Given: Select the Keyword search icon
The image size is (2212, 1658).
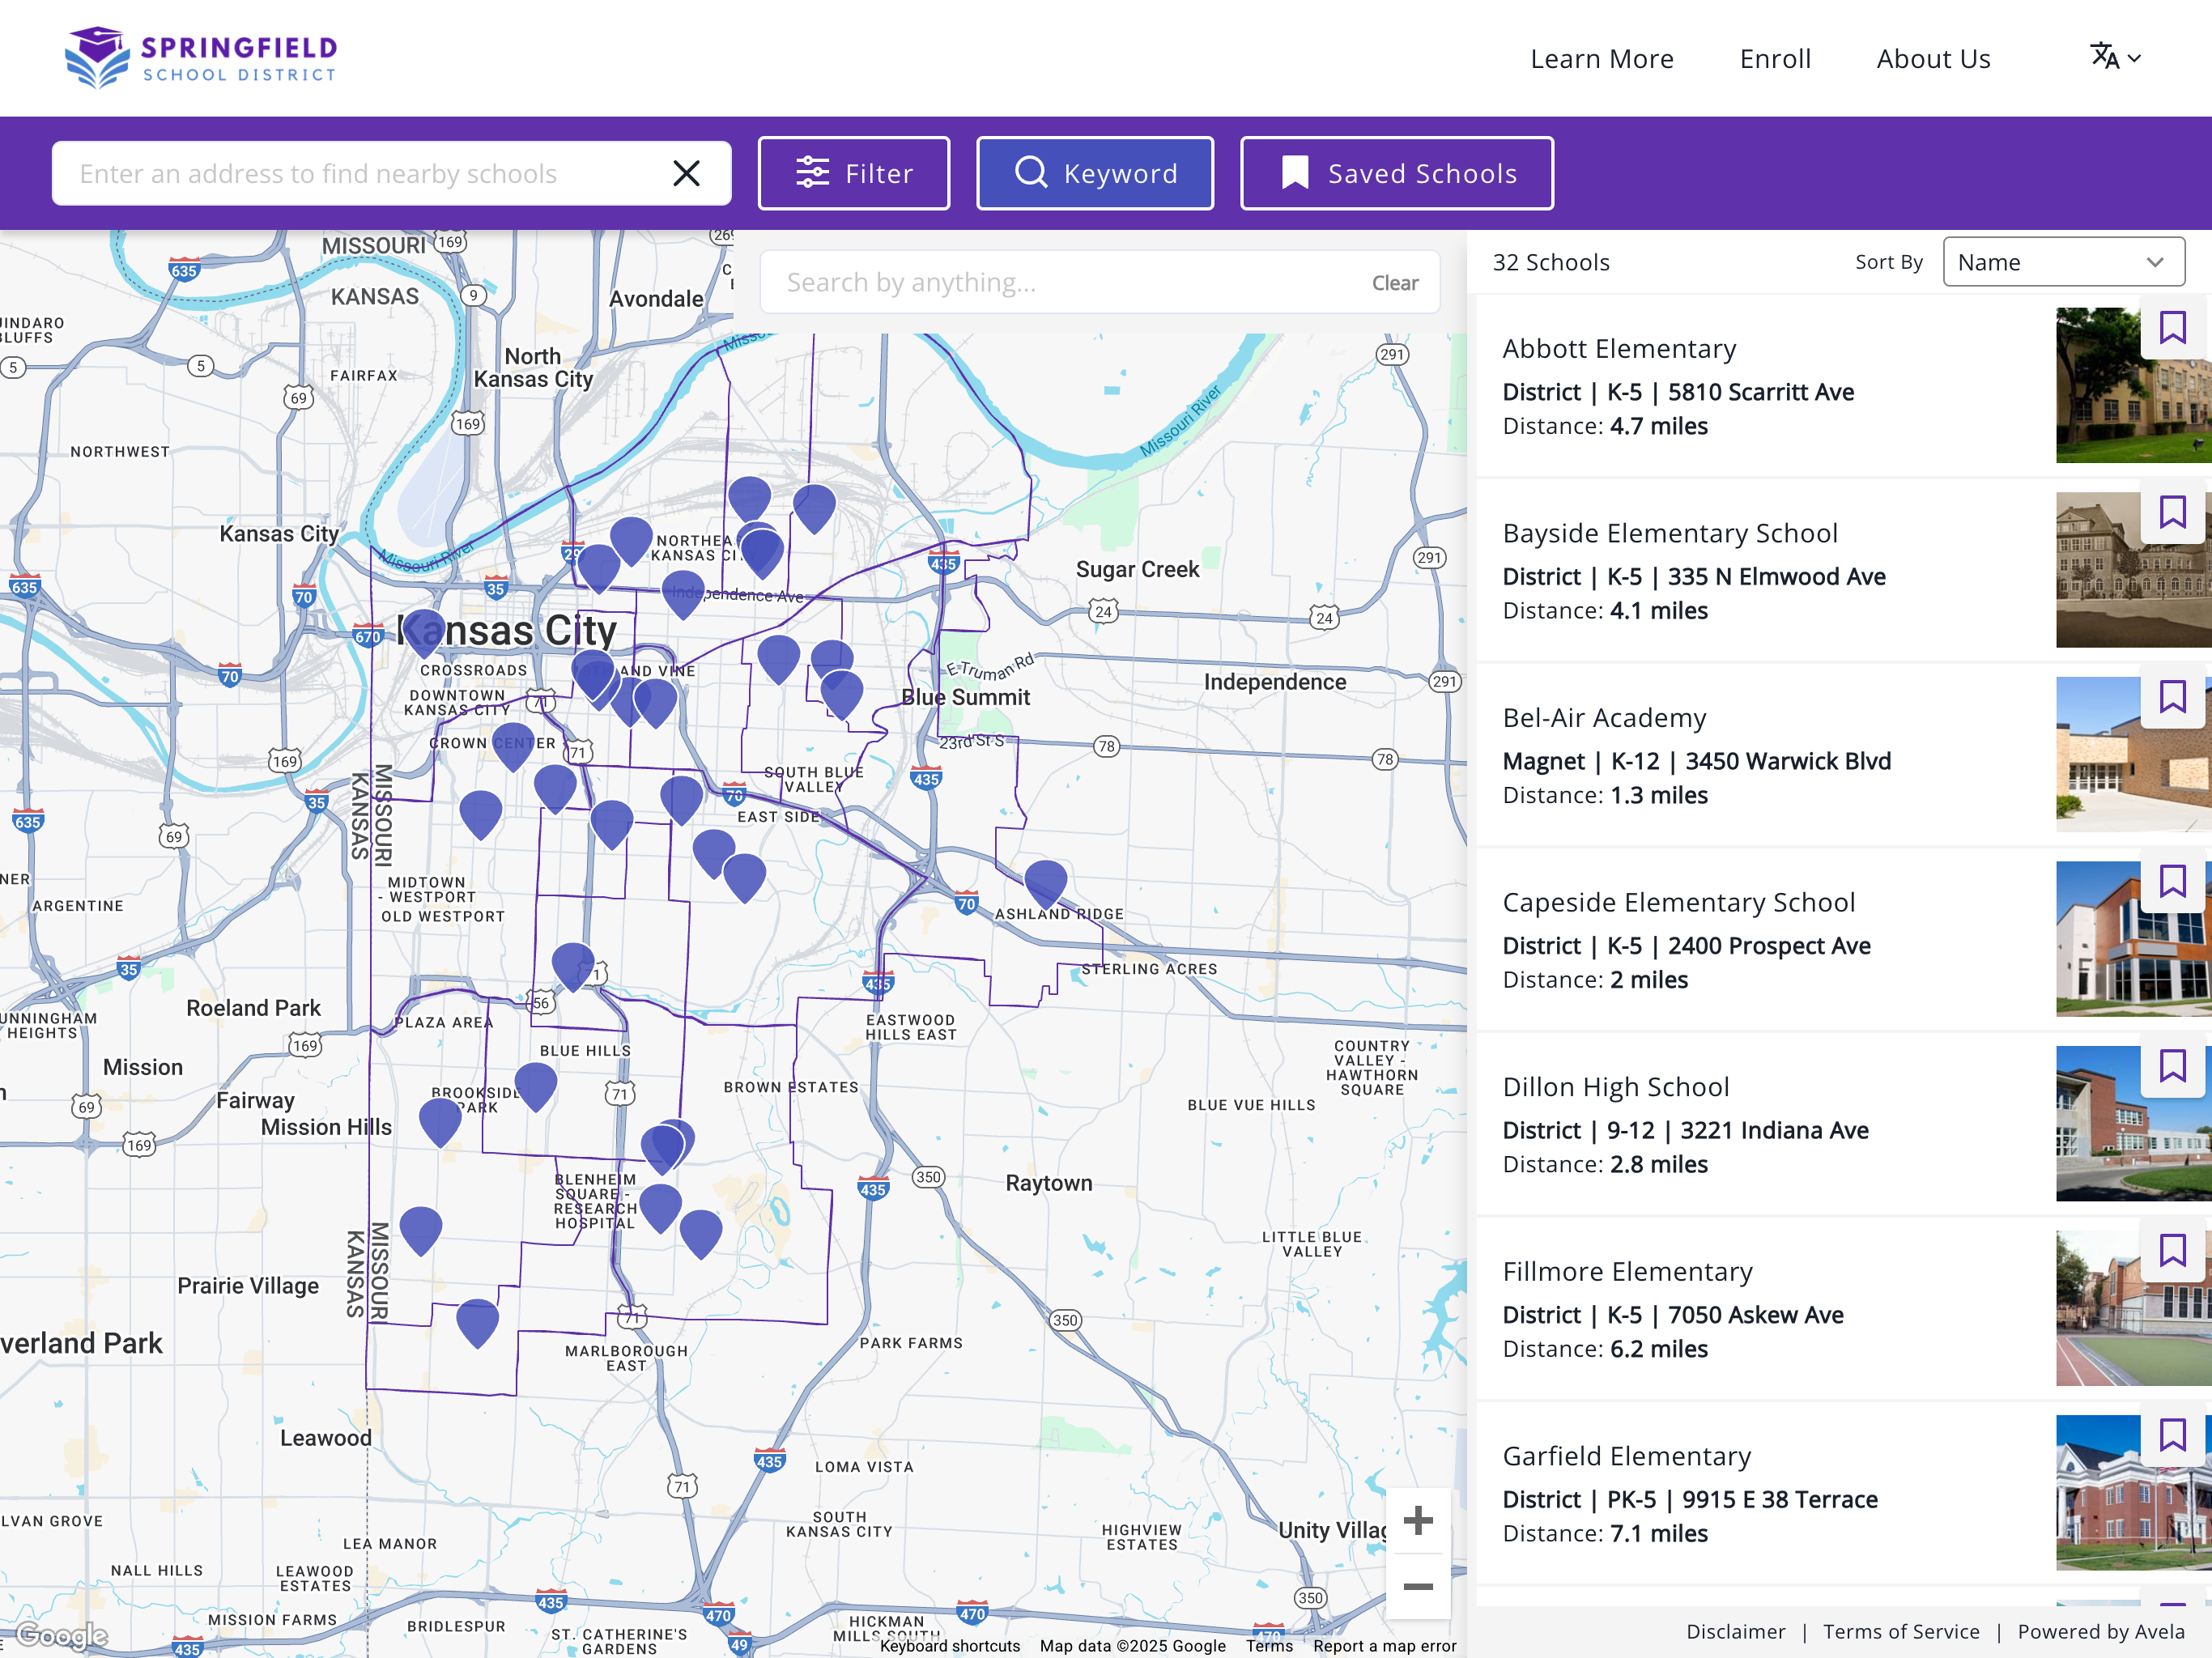Looking at the screenshot, I should (1032, 172).
